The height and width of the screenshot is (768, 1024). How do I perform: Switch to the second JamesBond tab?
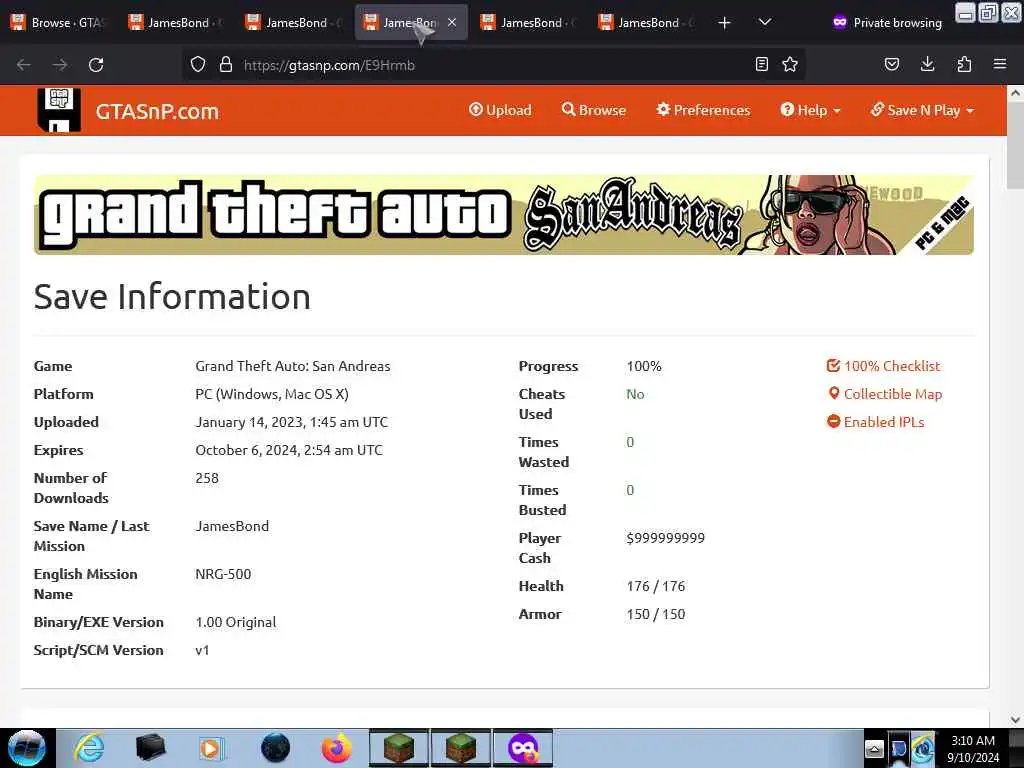point(292,23)
